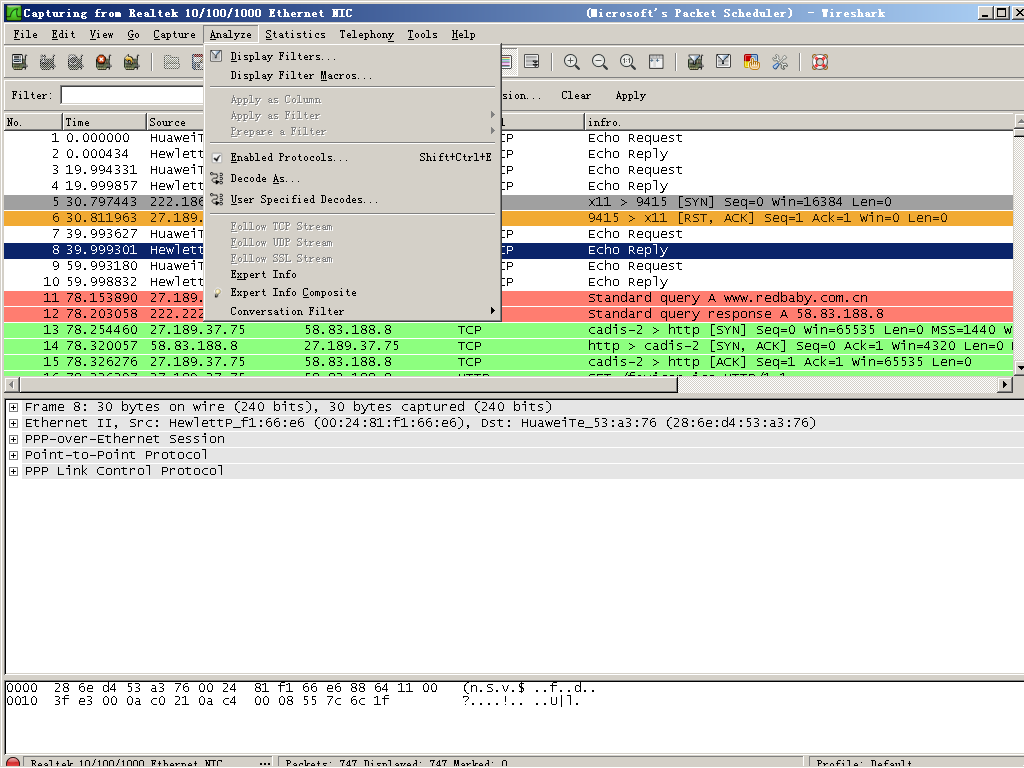Click hex dump line 0010 bytes
This screenshot has height=768, width=1024.
pos(221,701)
